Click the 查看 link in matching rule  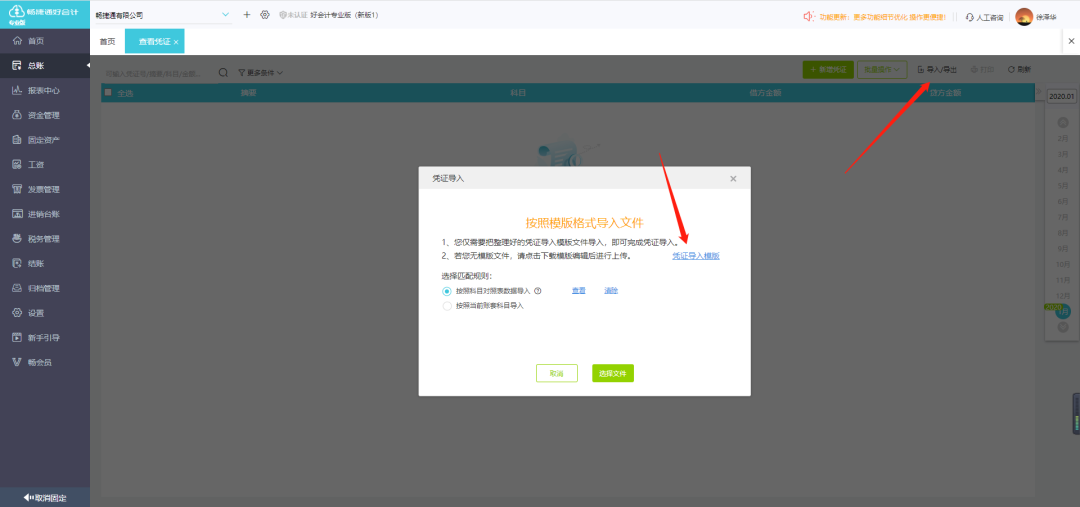coord(579,291)
